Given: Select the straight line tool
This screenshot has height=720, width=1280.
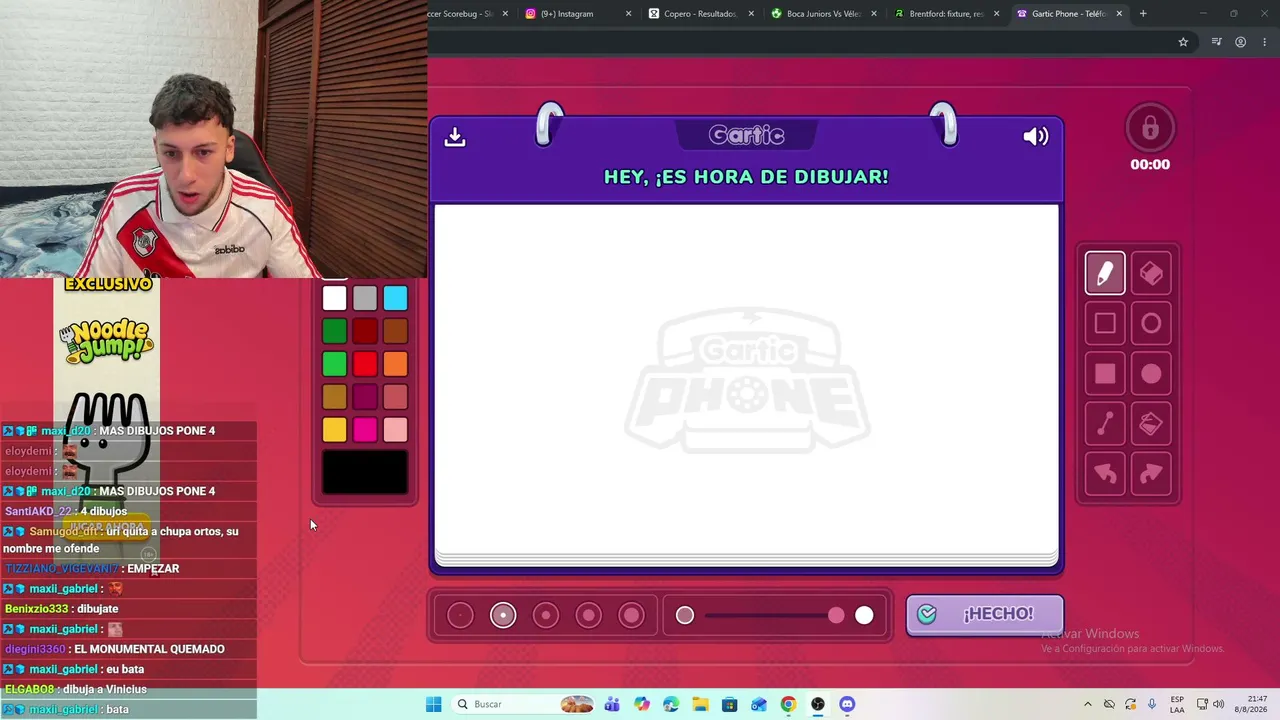Looking at the screenshot, I should (1105, 424).
